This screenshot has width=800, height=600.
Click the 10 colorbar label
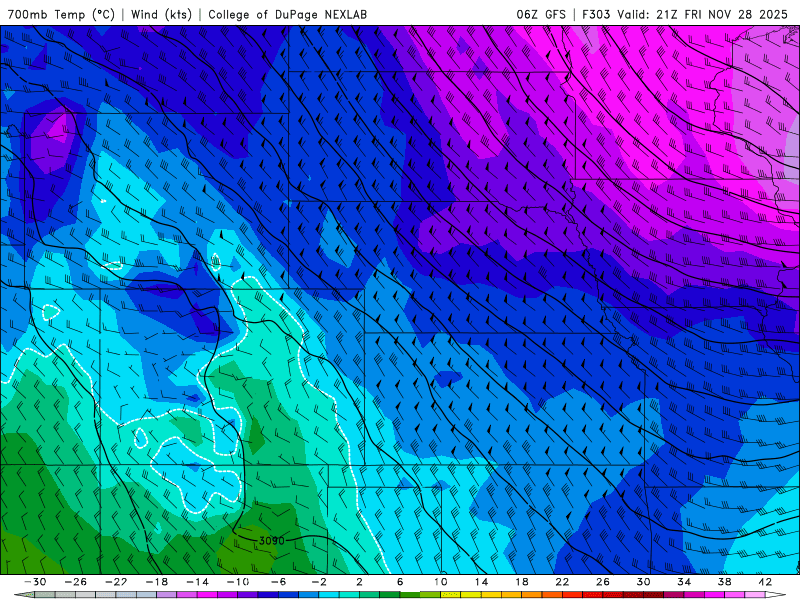click(x=441, y=582)
